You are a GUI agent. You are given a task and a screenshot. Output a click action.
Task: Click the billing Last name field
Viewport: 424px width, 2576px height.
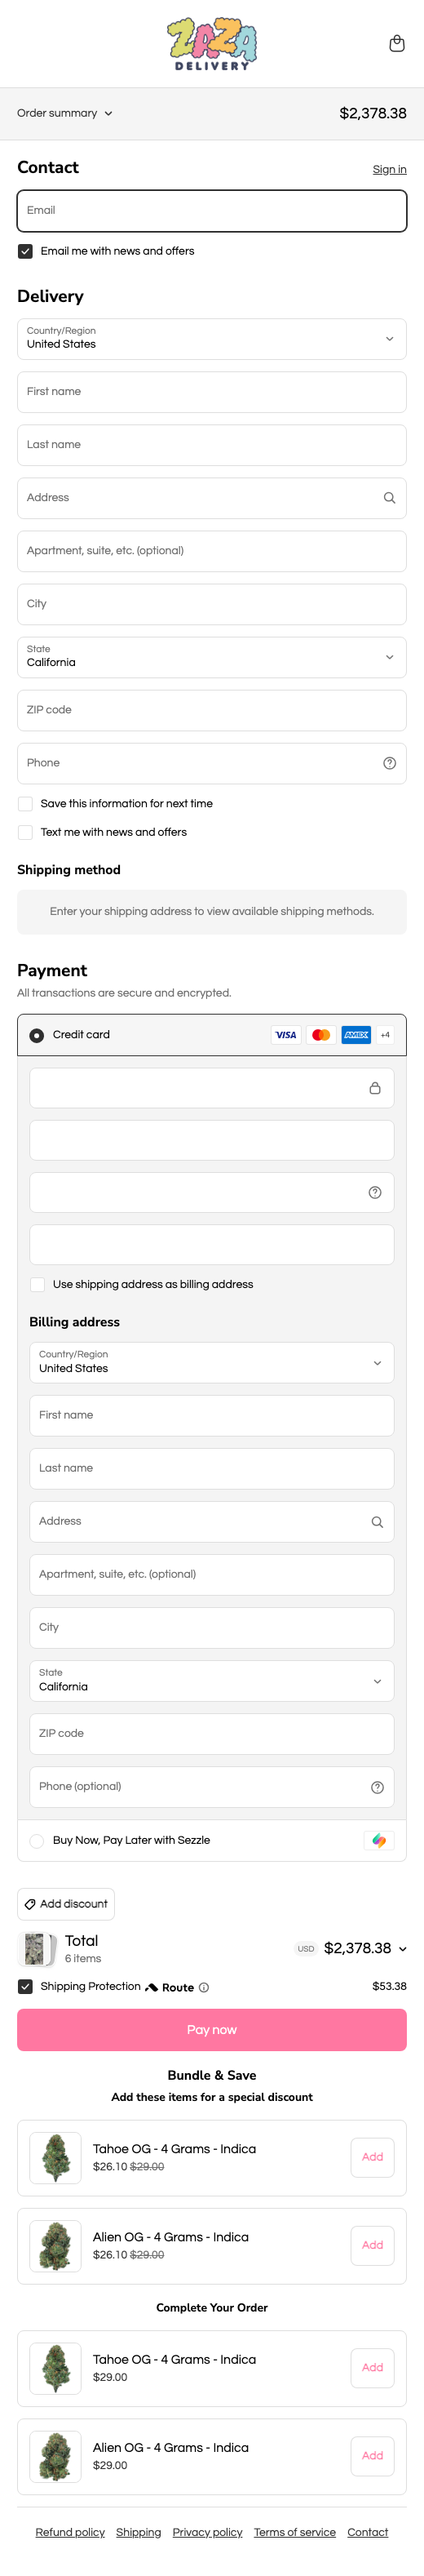coord(212,1468)
